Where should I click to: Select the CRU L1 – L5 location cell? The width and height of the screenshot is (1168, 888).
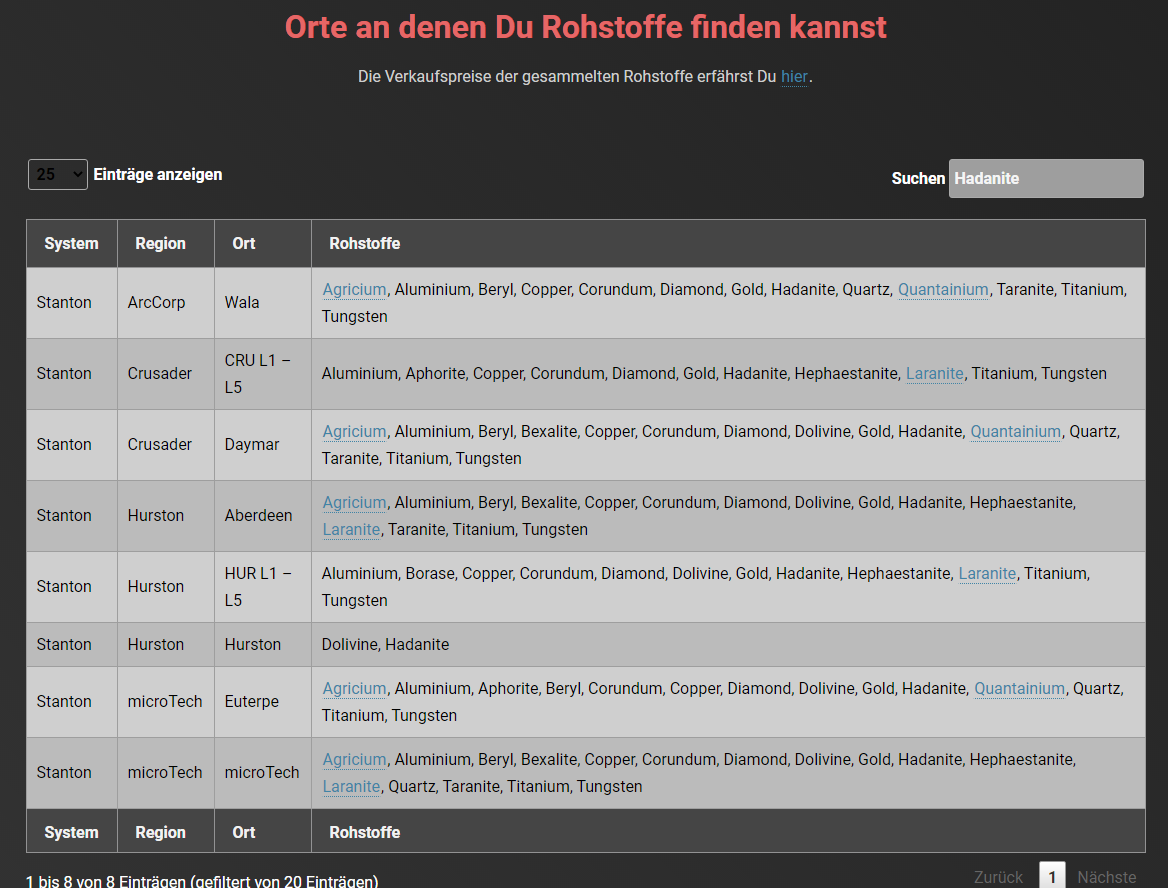pos(262,374)
